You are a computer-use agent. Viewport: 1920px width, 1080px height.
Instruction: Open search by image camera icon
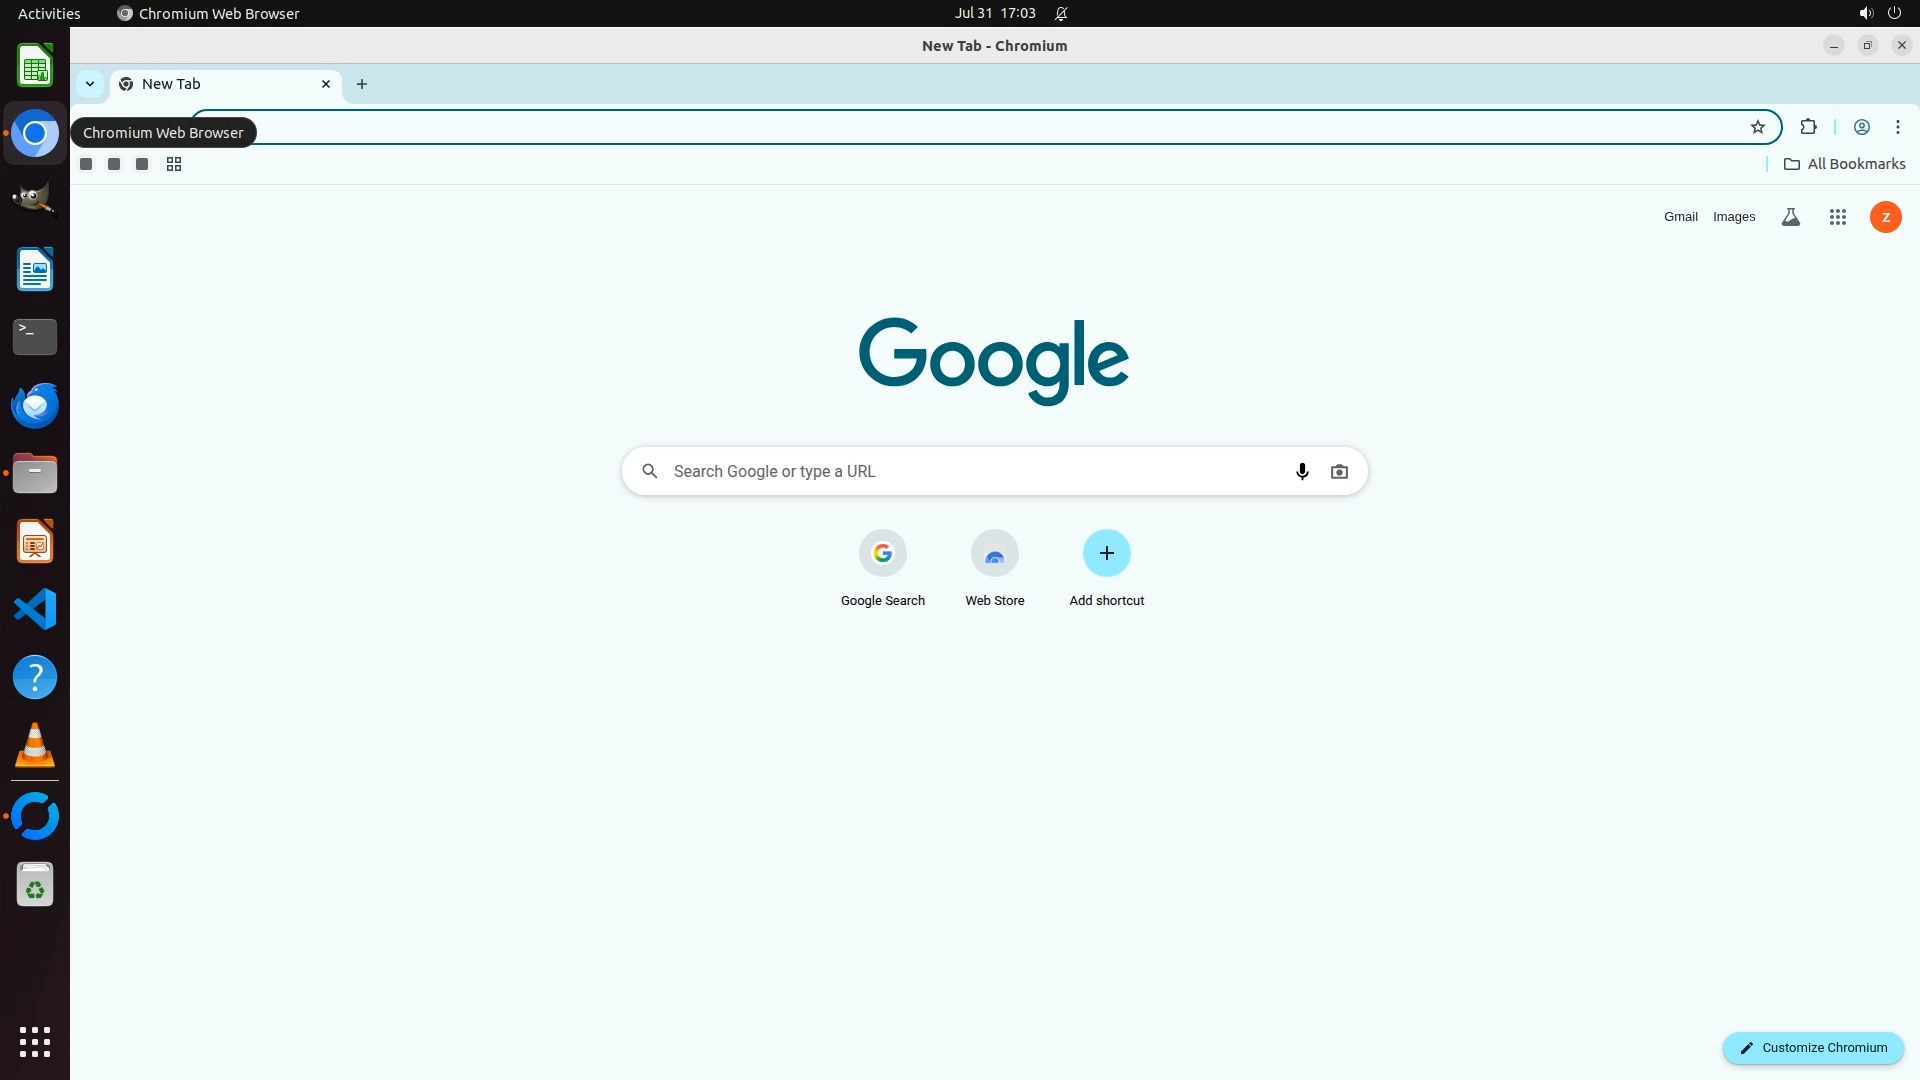point(1339,471)
